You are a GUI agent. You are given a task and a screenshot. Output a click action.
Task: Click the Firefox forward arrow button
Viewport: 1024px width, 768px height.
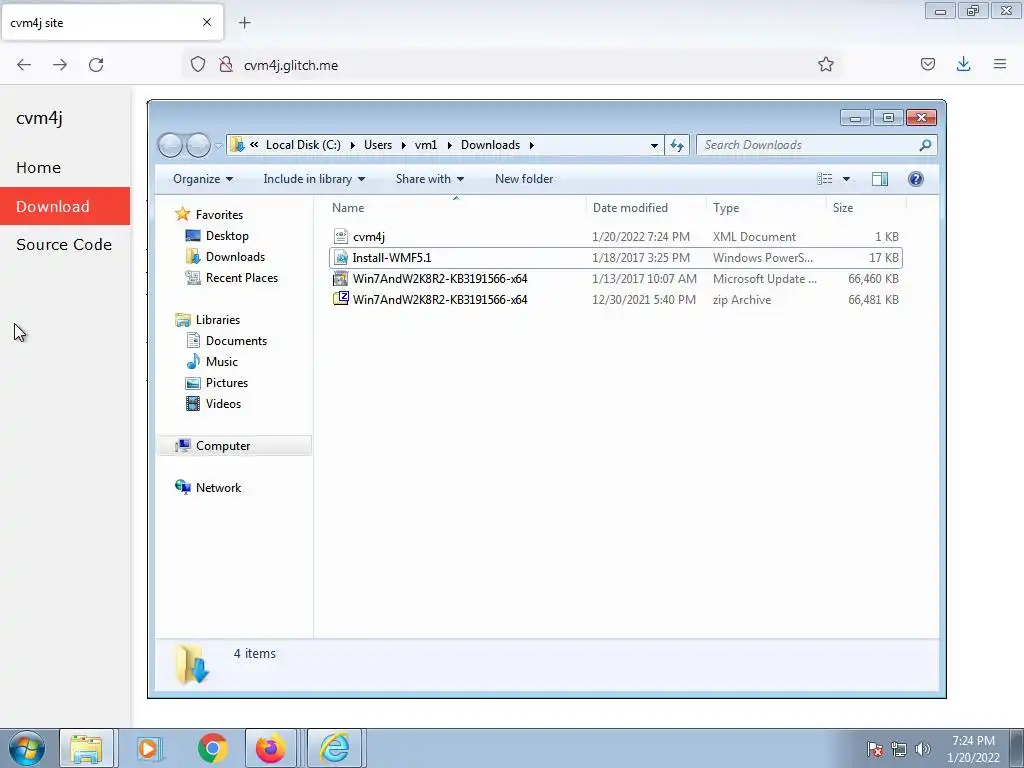pos(60,65)
